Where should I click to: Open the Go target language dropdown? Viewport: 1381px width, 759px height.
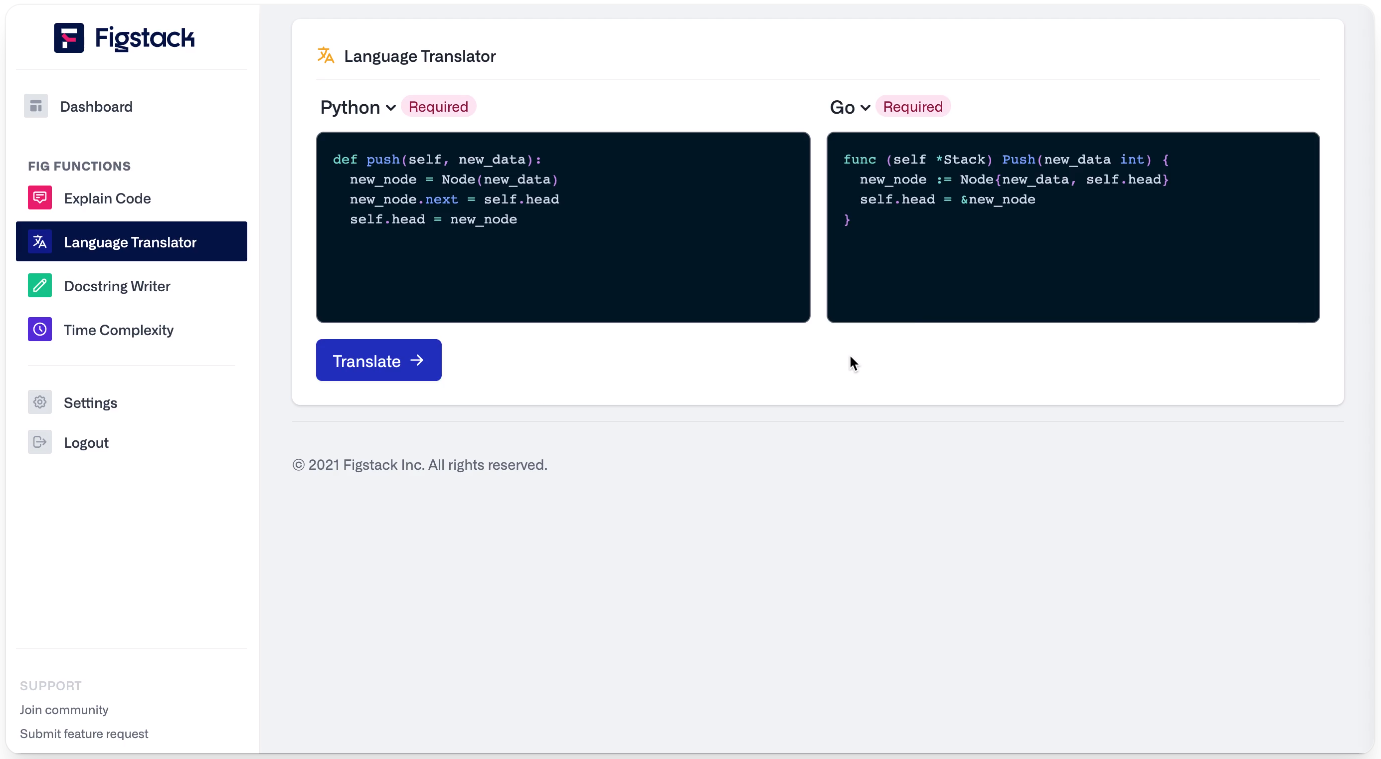pos(850,107)
